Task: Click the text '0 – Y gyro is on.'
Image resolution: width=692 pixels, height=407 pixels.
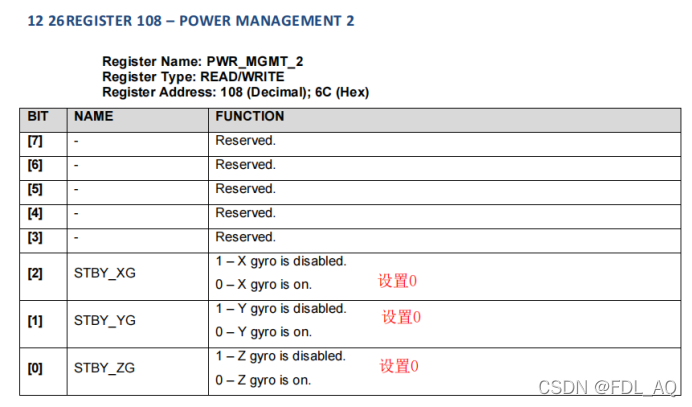Action: pos(263,332)
